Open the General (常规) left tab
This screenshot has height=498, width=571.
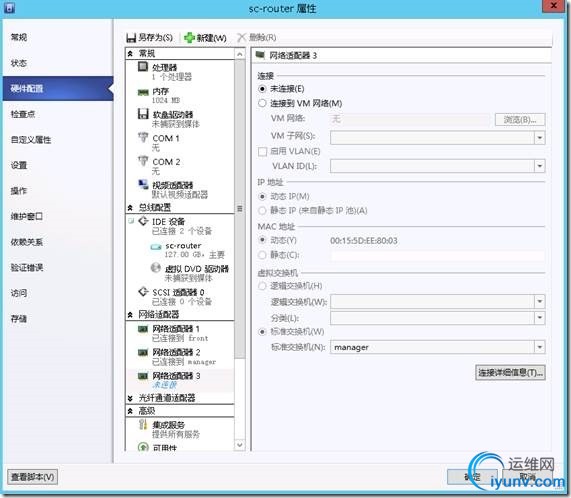(x=58, y=37)
